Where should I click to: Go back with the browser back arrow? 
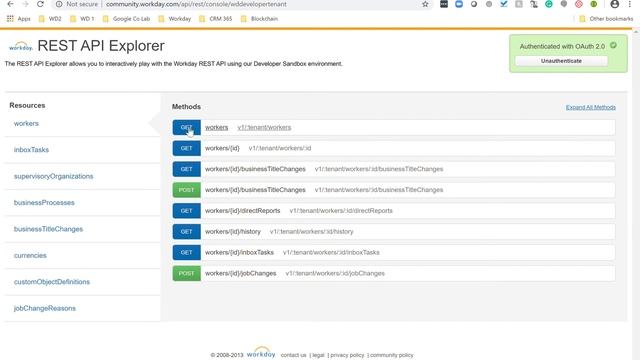[11, 4]
